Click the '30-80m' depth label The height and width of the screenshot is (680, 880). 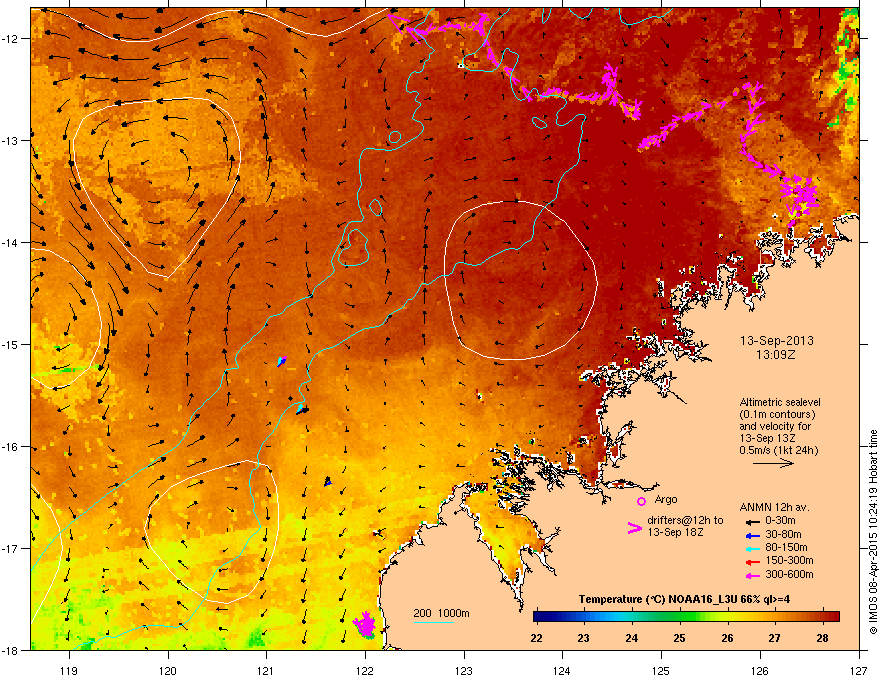pos(783,535)
